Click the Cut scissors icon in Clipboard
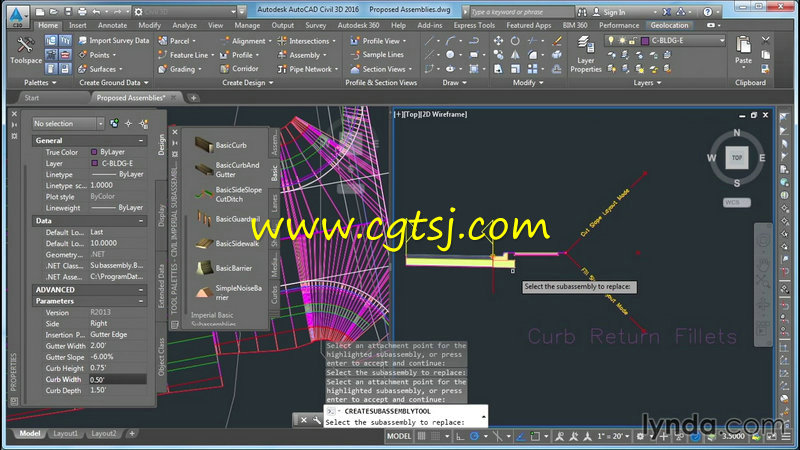 tap(765, 40)
